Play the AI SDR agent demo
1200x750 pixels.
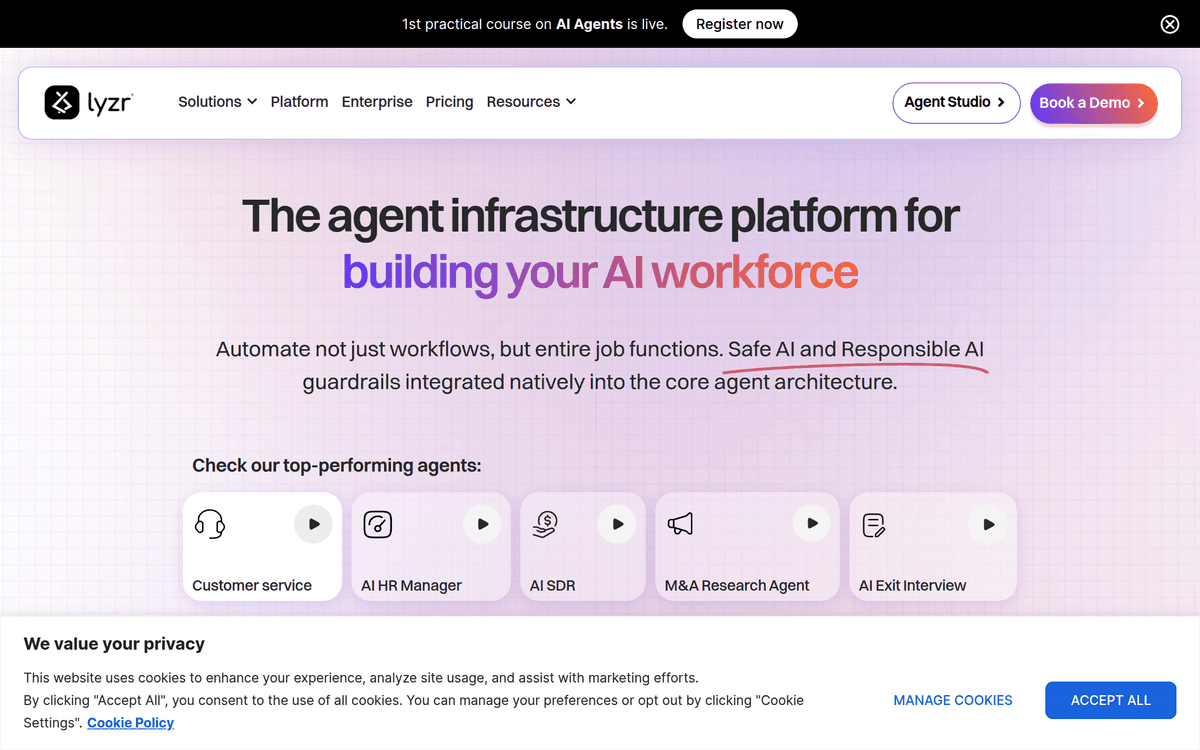coord(617,524)
